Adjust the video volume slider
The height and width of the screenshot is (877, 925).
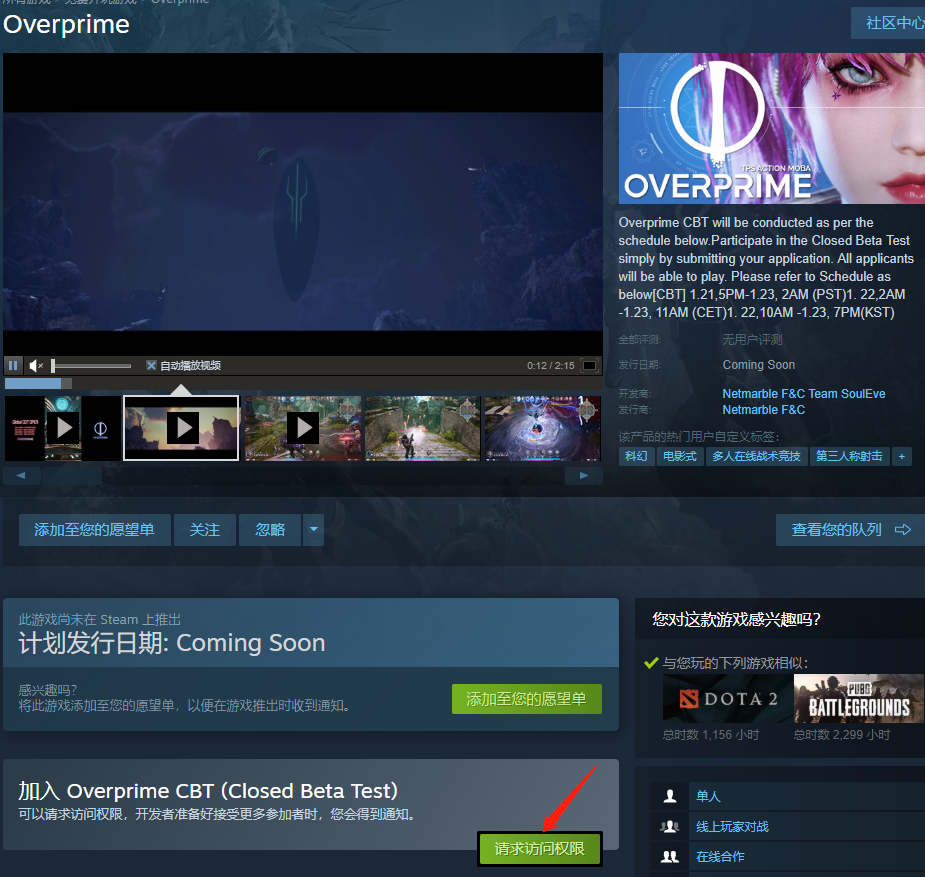click(91, 366)
